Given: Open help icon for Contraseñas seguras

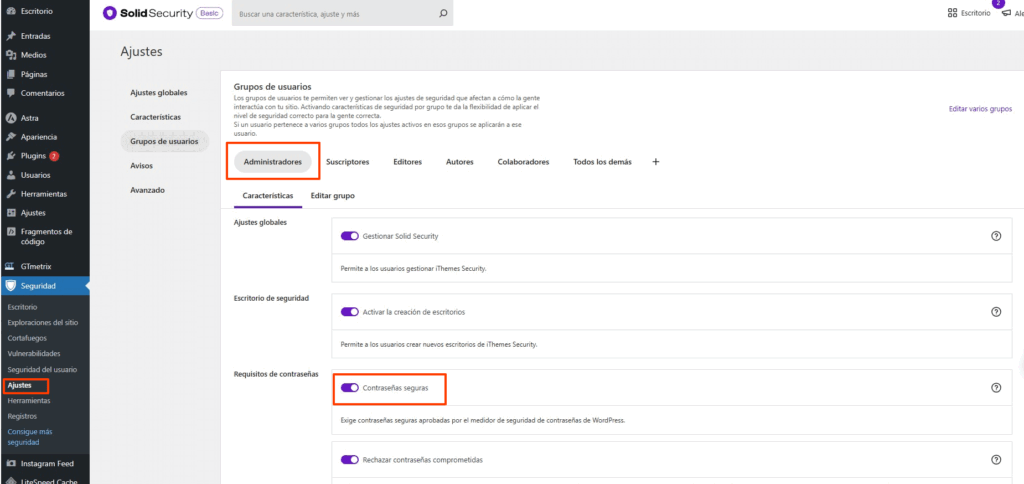Looking at the screenshot, I should point(996,387).
